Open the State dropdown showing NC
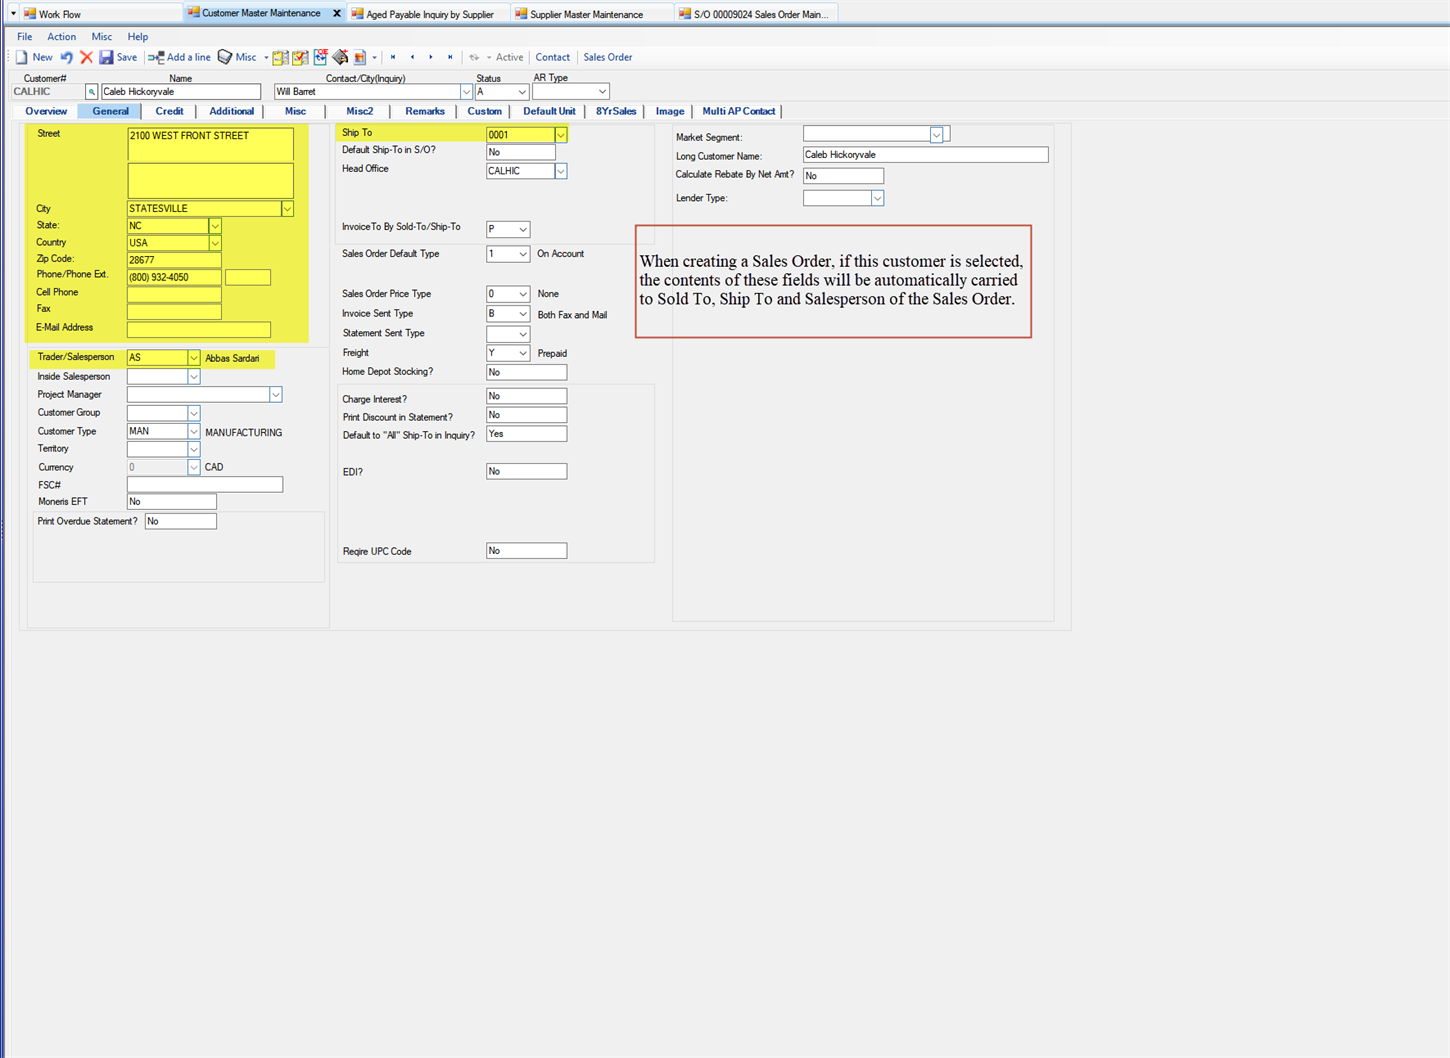 [x=214, y=225]
